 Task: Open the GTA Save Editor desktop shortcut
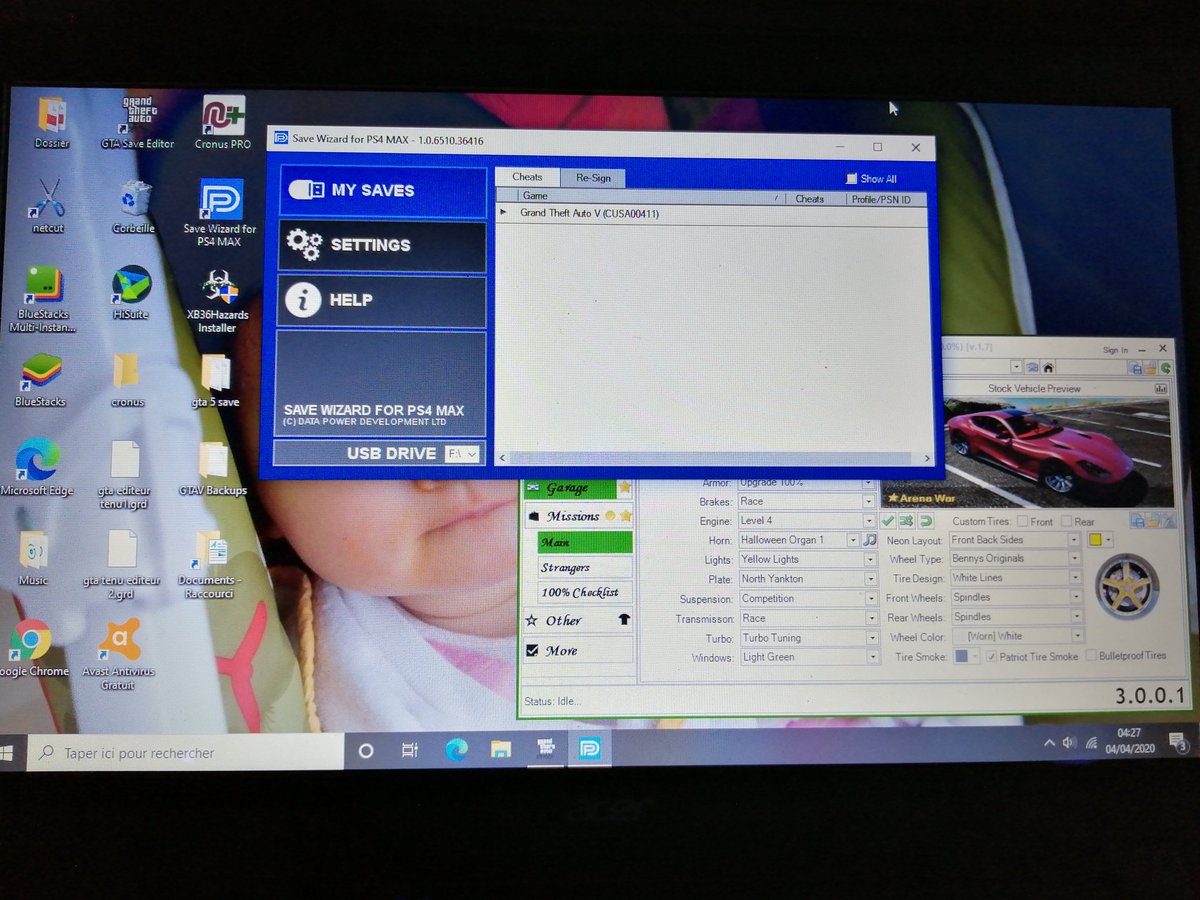[137, 121]
